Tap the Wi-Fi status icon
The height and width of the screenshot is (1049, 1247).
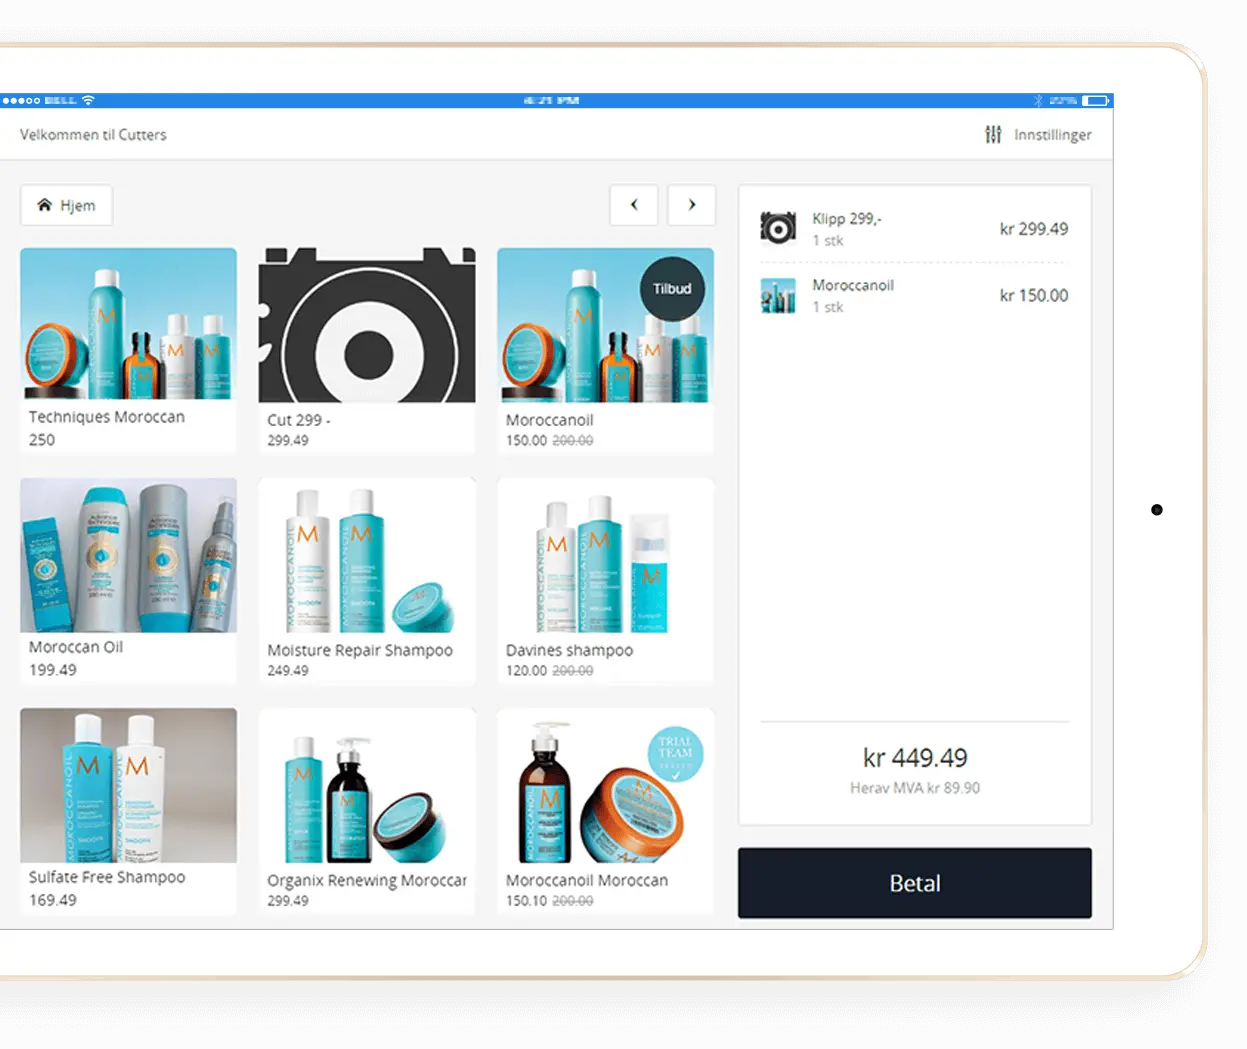point(88,100)
